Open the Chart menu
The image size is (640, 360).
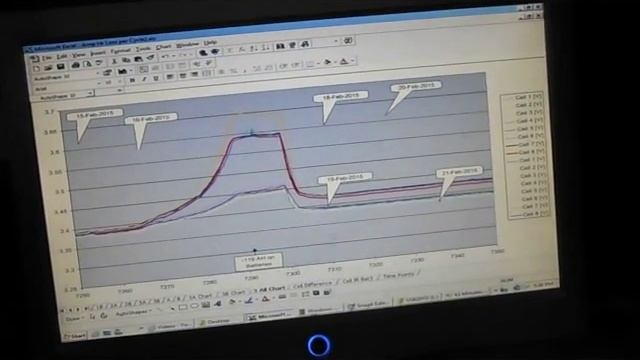[164, 47]
